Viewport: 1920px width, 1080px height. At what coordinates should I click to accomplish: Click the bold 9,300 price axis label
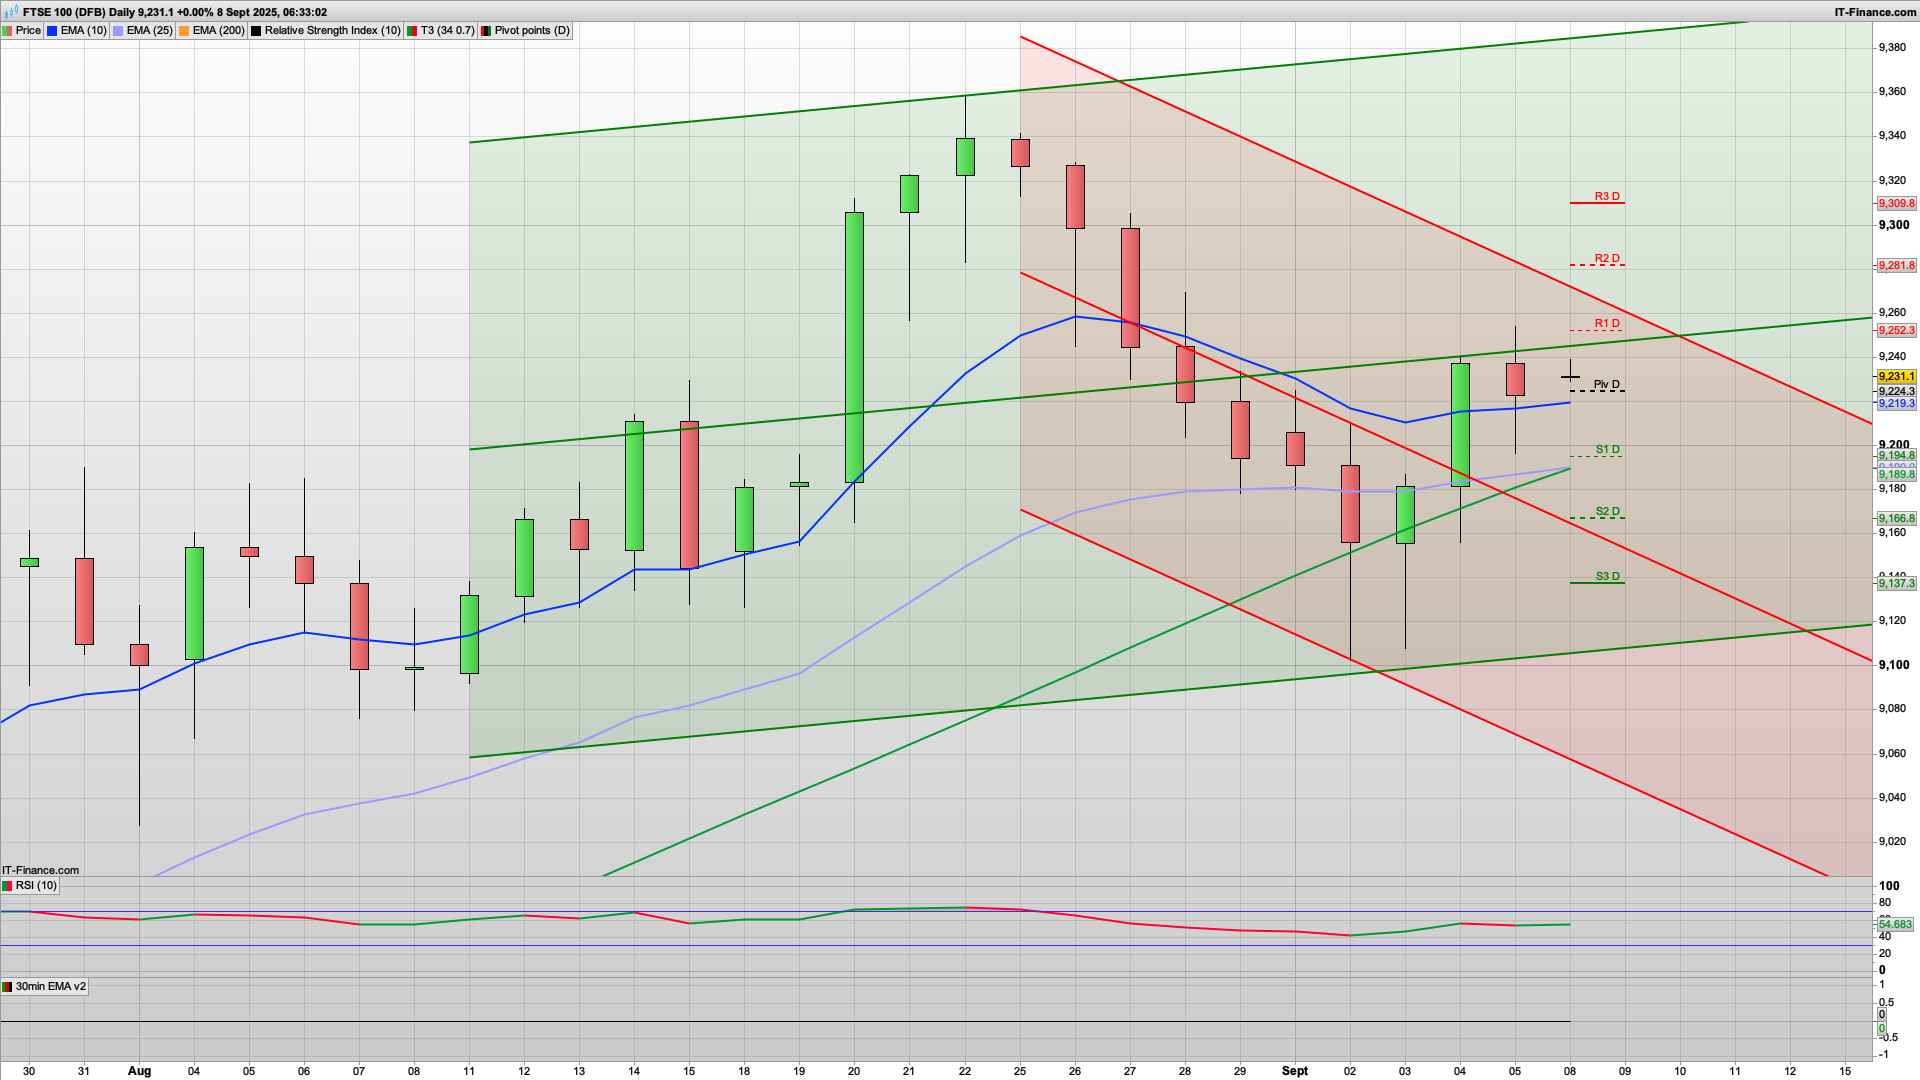coord(1894,225)
